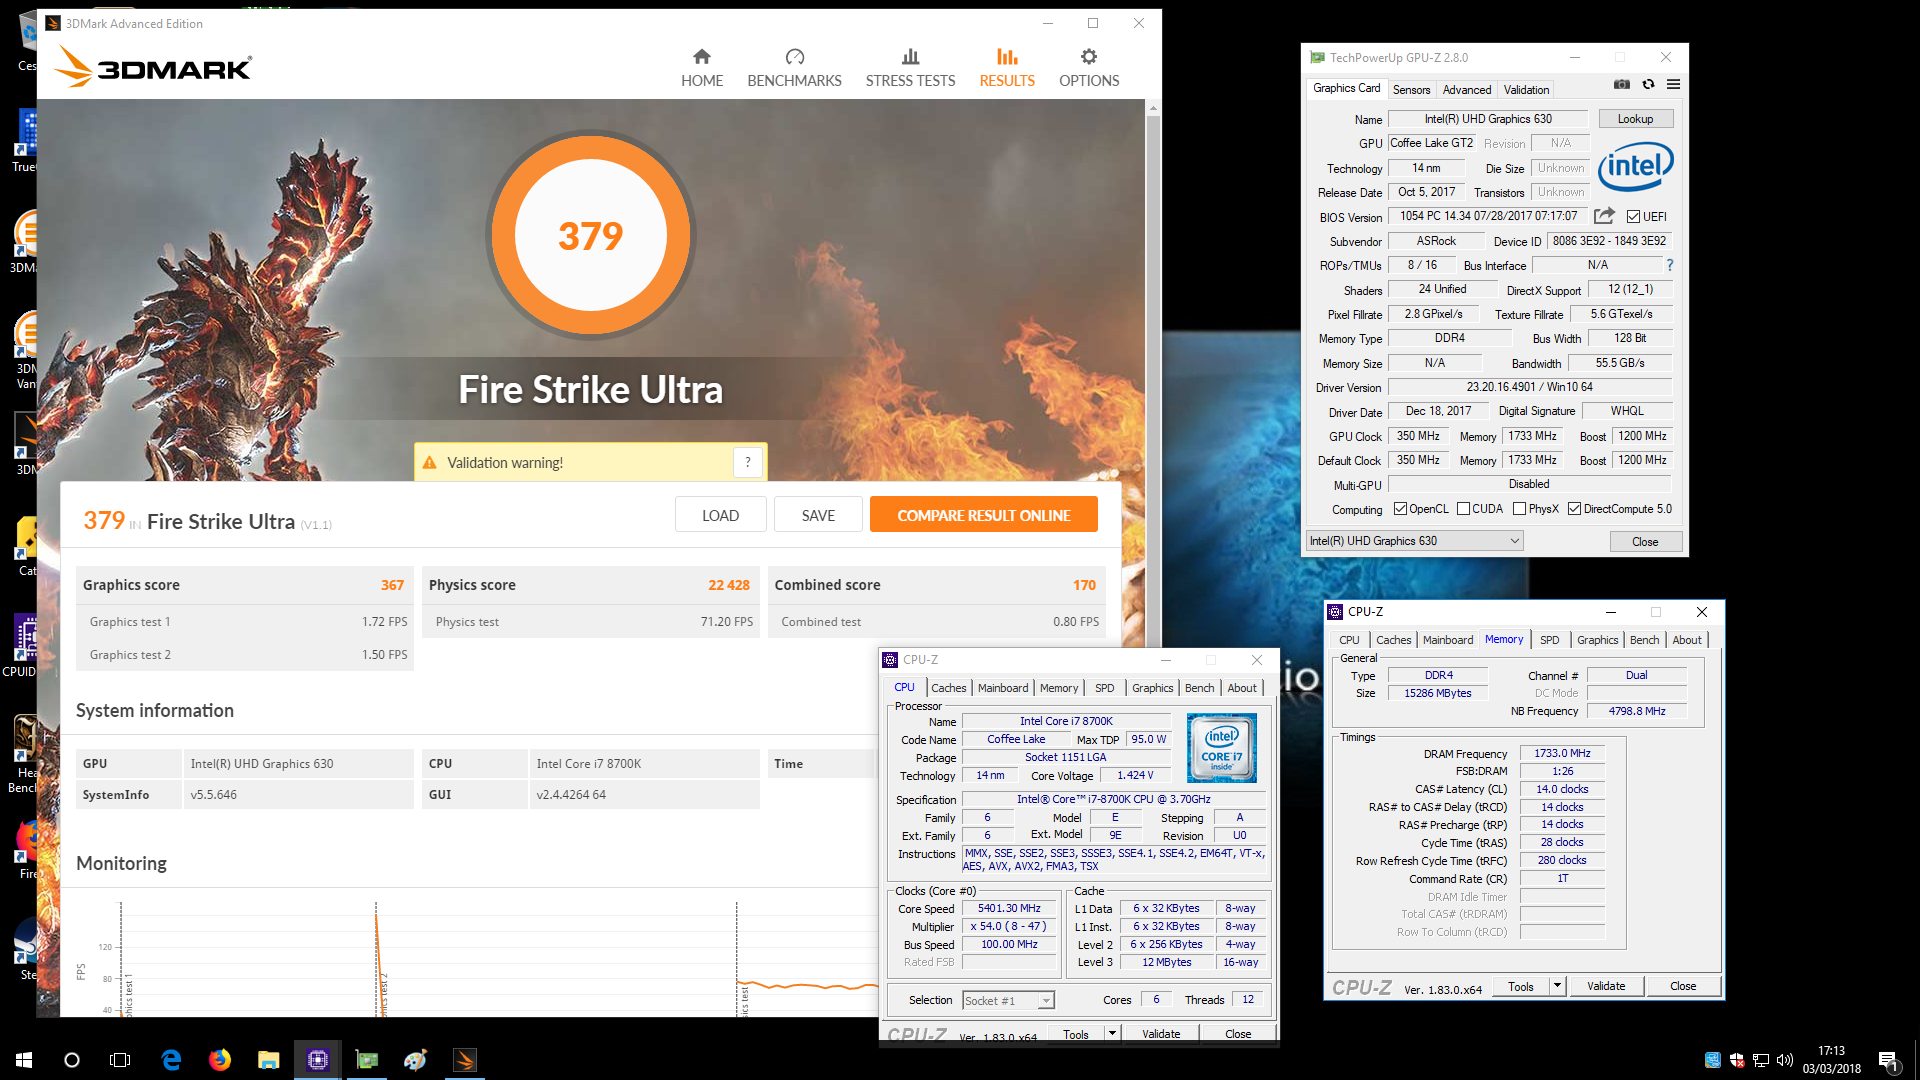The width and height of the screenshot is (1920, 1080).
Task: Expand the Socket #1 selection dropdown in CPU-Z
Action: tap(1046, 1001)
